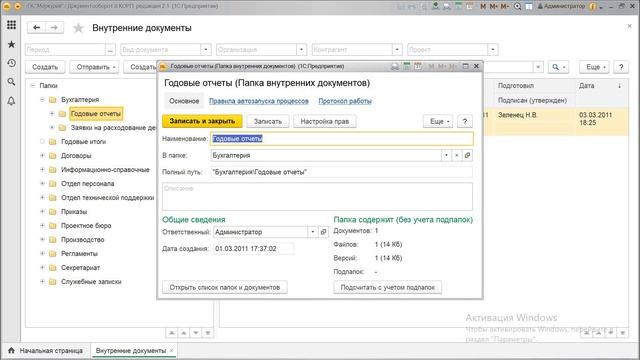Open notifications bell in sidebar

[x=11, y=101]
